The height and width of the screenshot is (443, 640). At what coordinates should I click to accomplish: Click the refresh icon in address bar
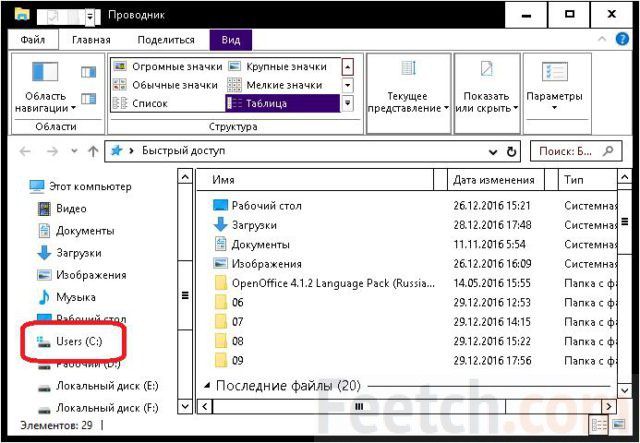[x=511, y=152]
